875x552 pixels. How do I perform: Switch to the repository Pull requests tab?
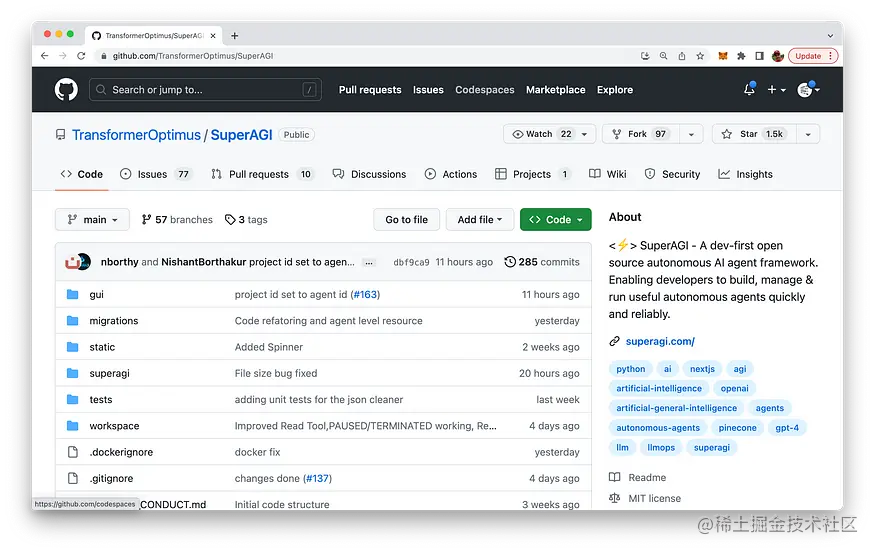click(x=262, y=174)
